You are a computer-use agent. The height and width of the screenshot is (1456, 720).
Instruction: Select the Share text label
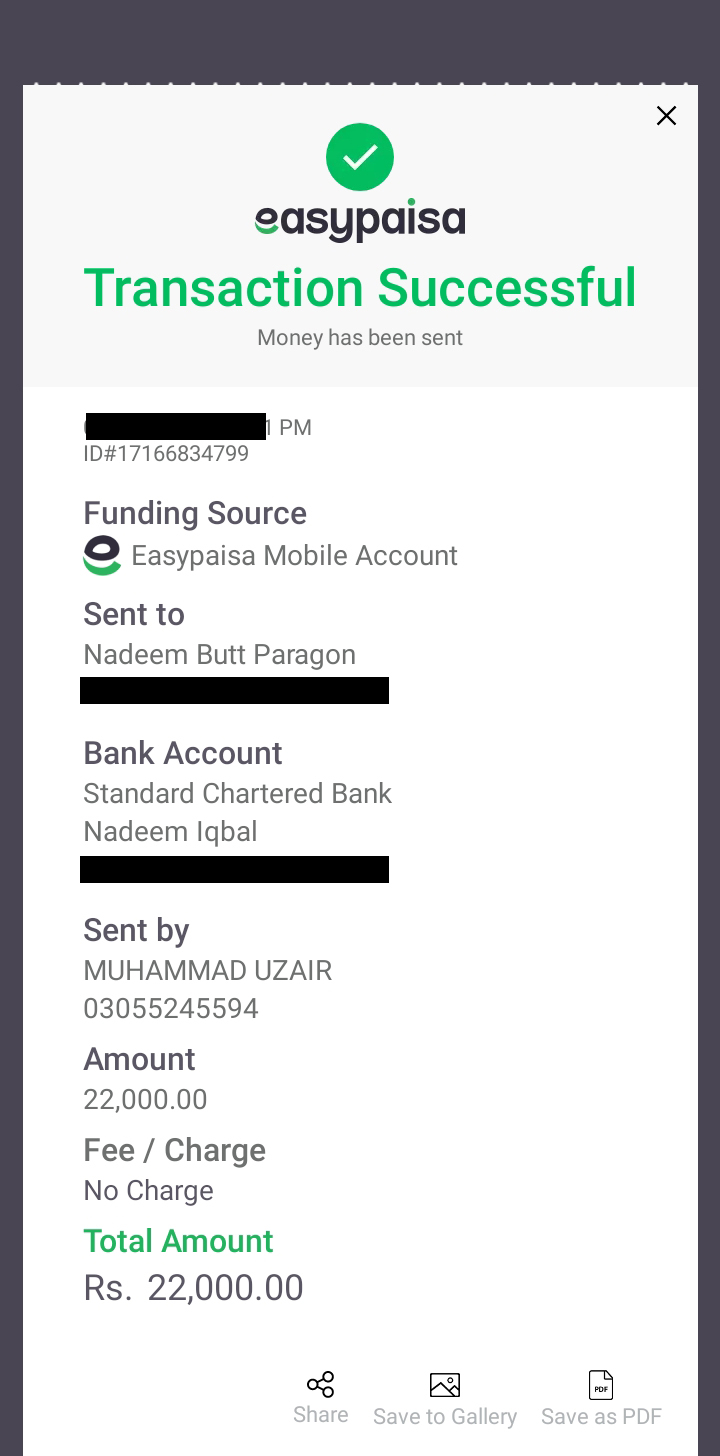click(x=321, y=1415)
